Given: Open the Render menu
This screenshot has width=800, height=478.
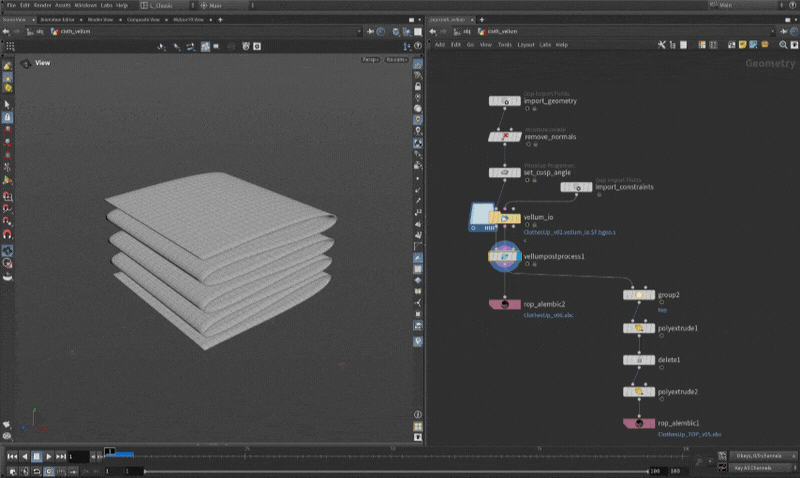Looking at the screenshot, I should click(42, 5).
